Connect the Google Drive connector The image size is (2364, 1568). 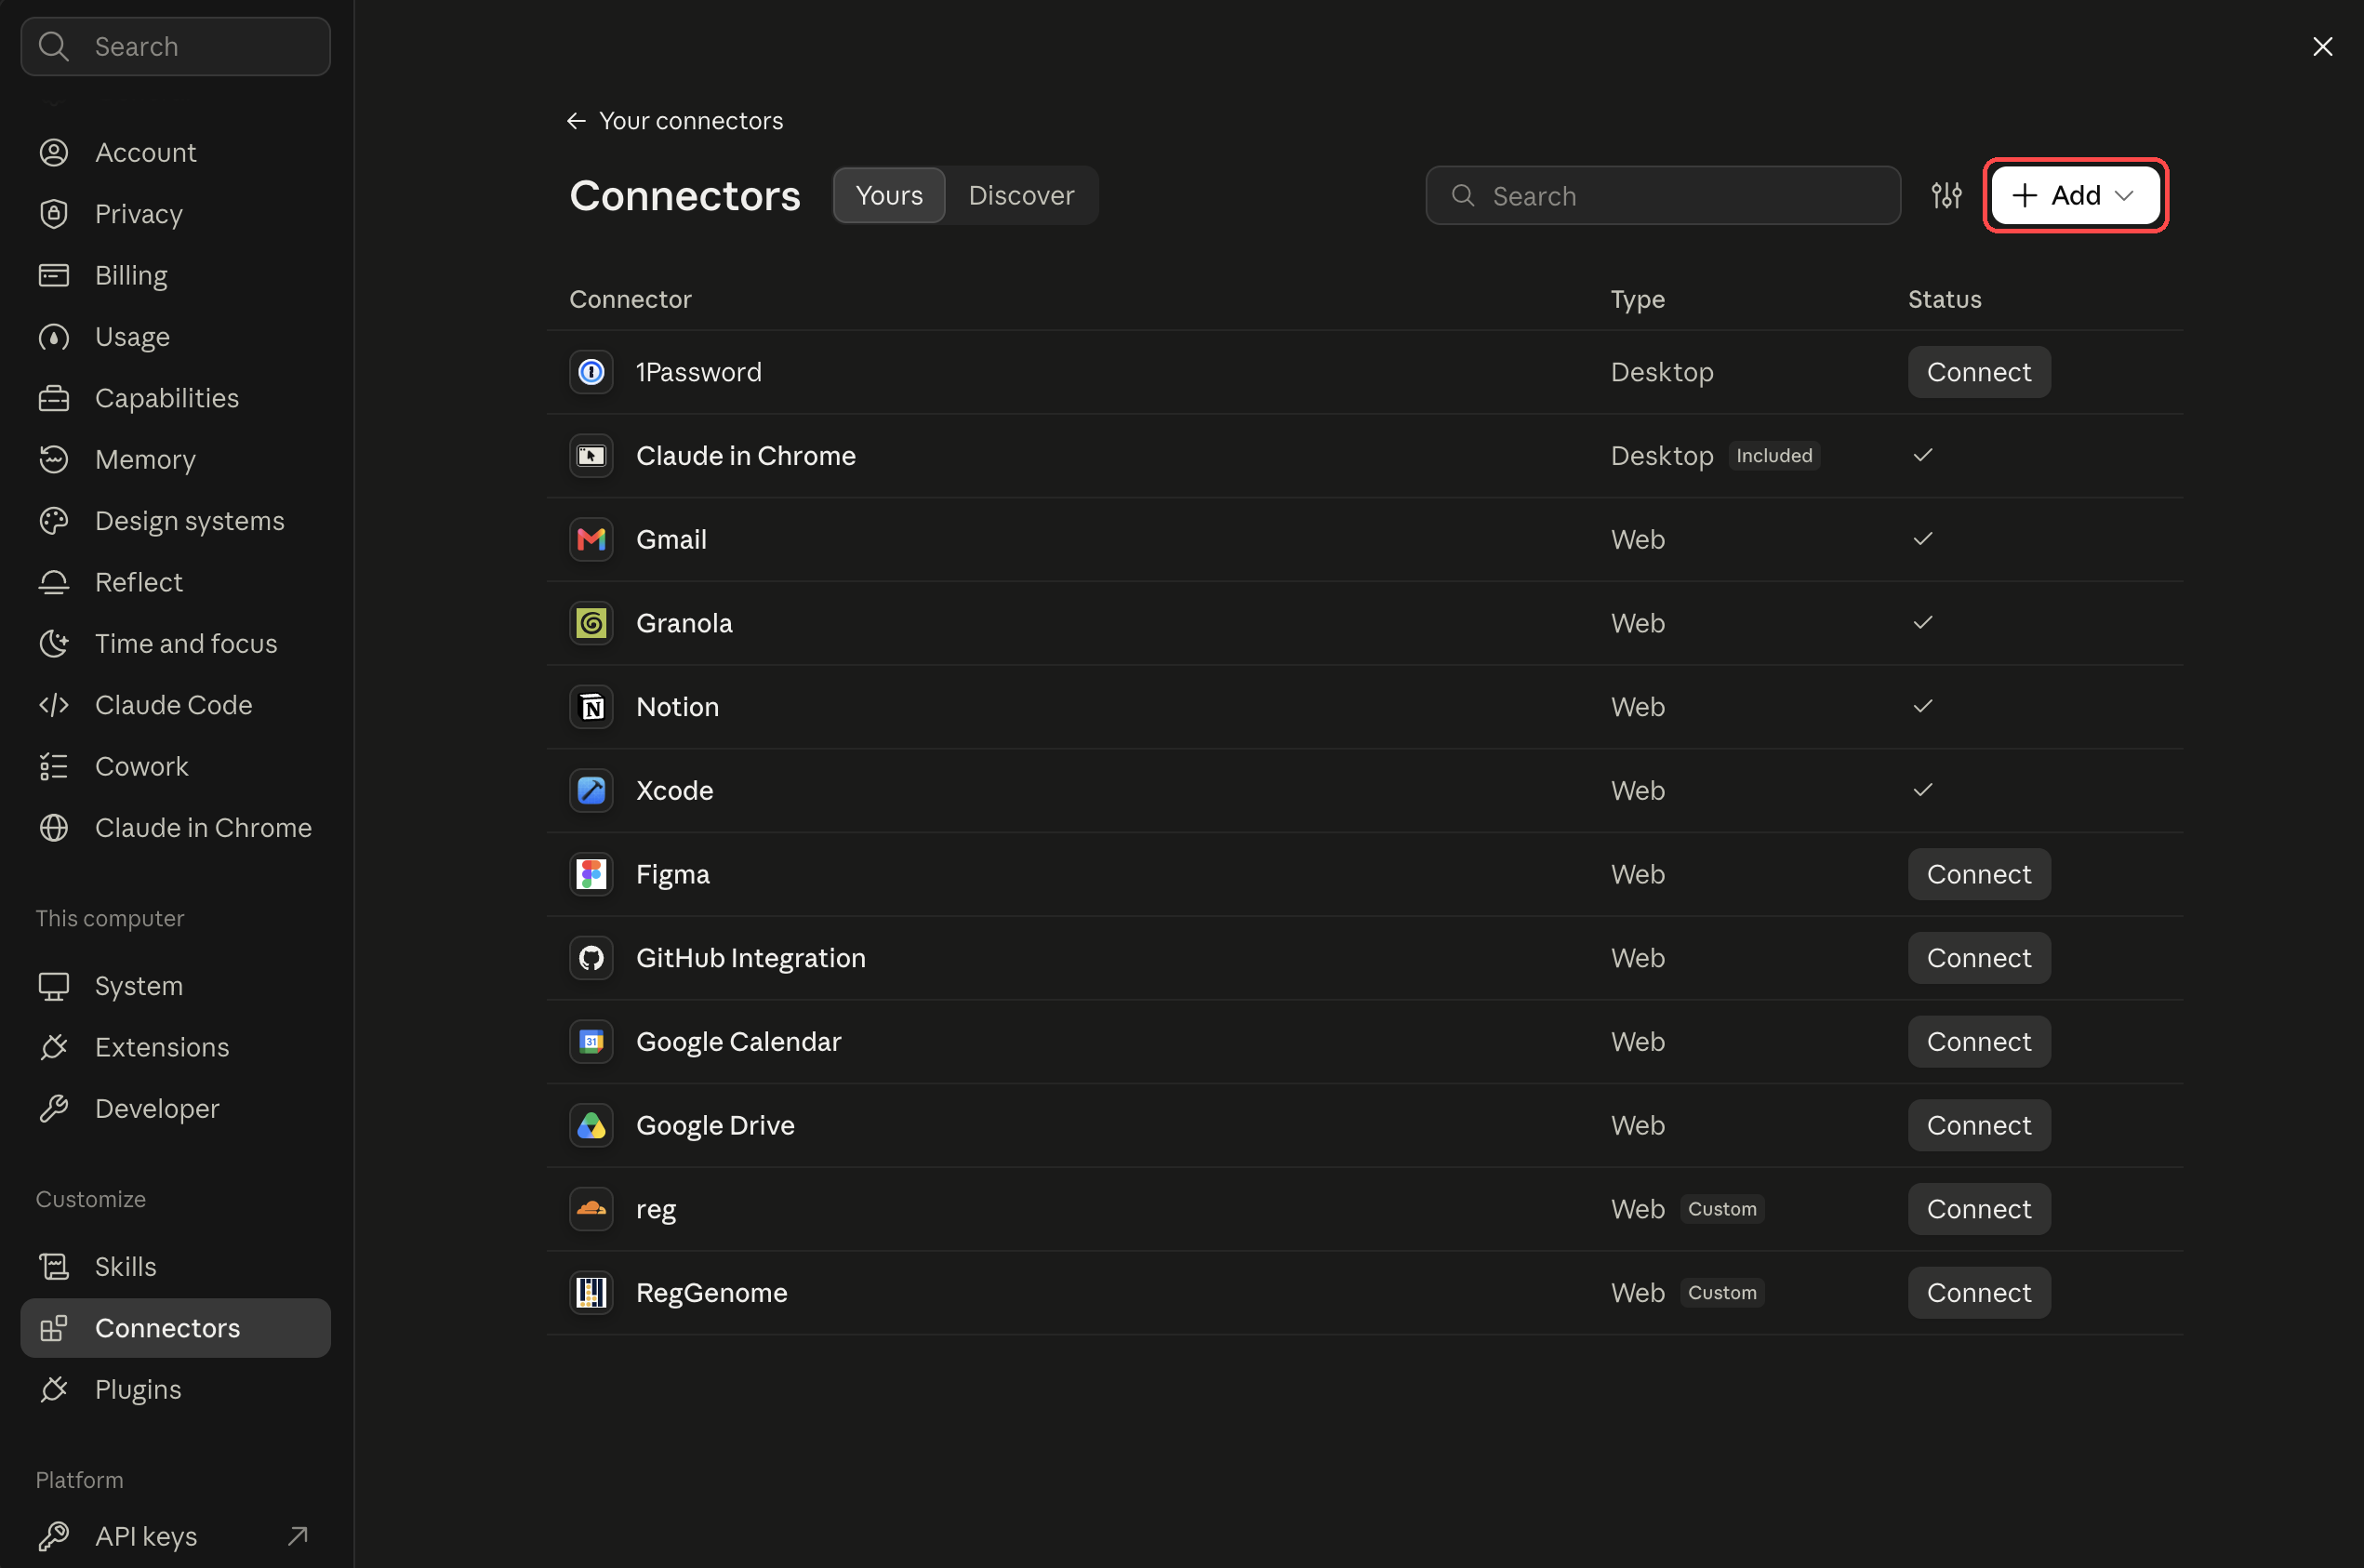point(1978,1125)
